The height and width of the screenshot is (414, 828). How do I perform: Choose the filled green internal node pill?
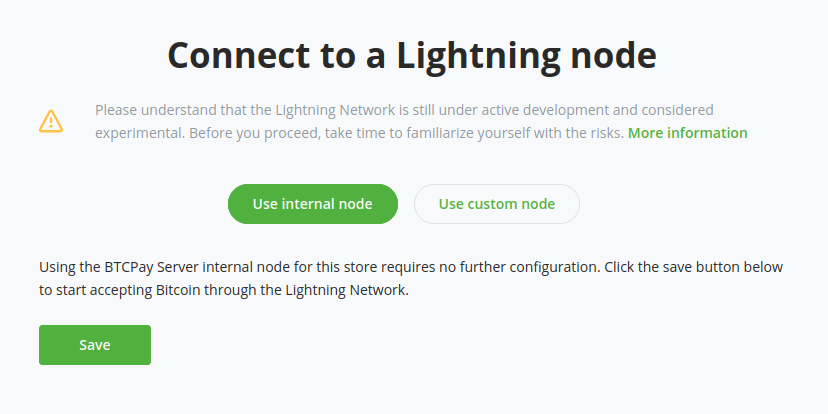pyautogui.click(x=312, y=204)
